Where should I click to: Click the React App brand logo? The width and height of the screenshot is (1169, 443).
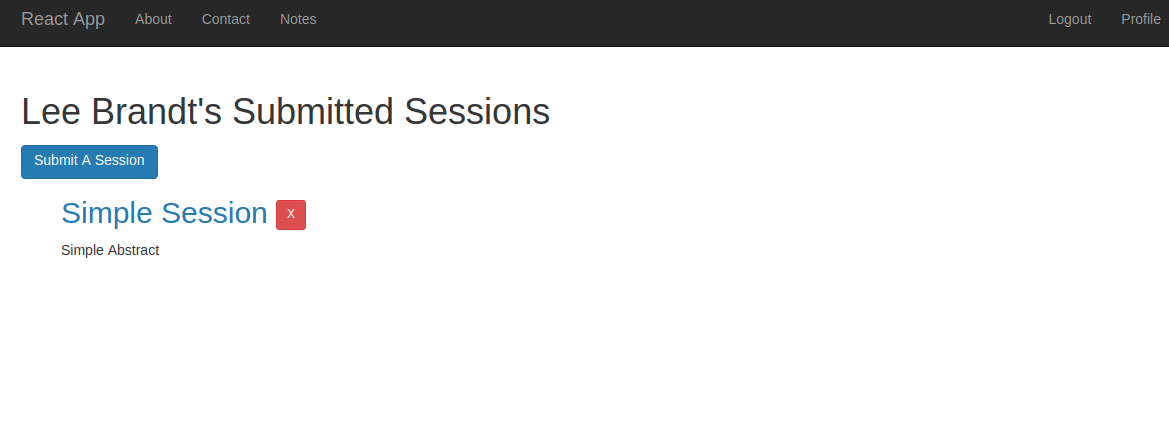(63, 19)
